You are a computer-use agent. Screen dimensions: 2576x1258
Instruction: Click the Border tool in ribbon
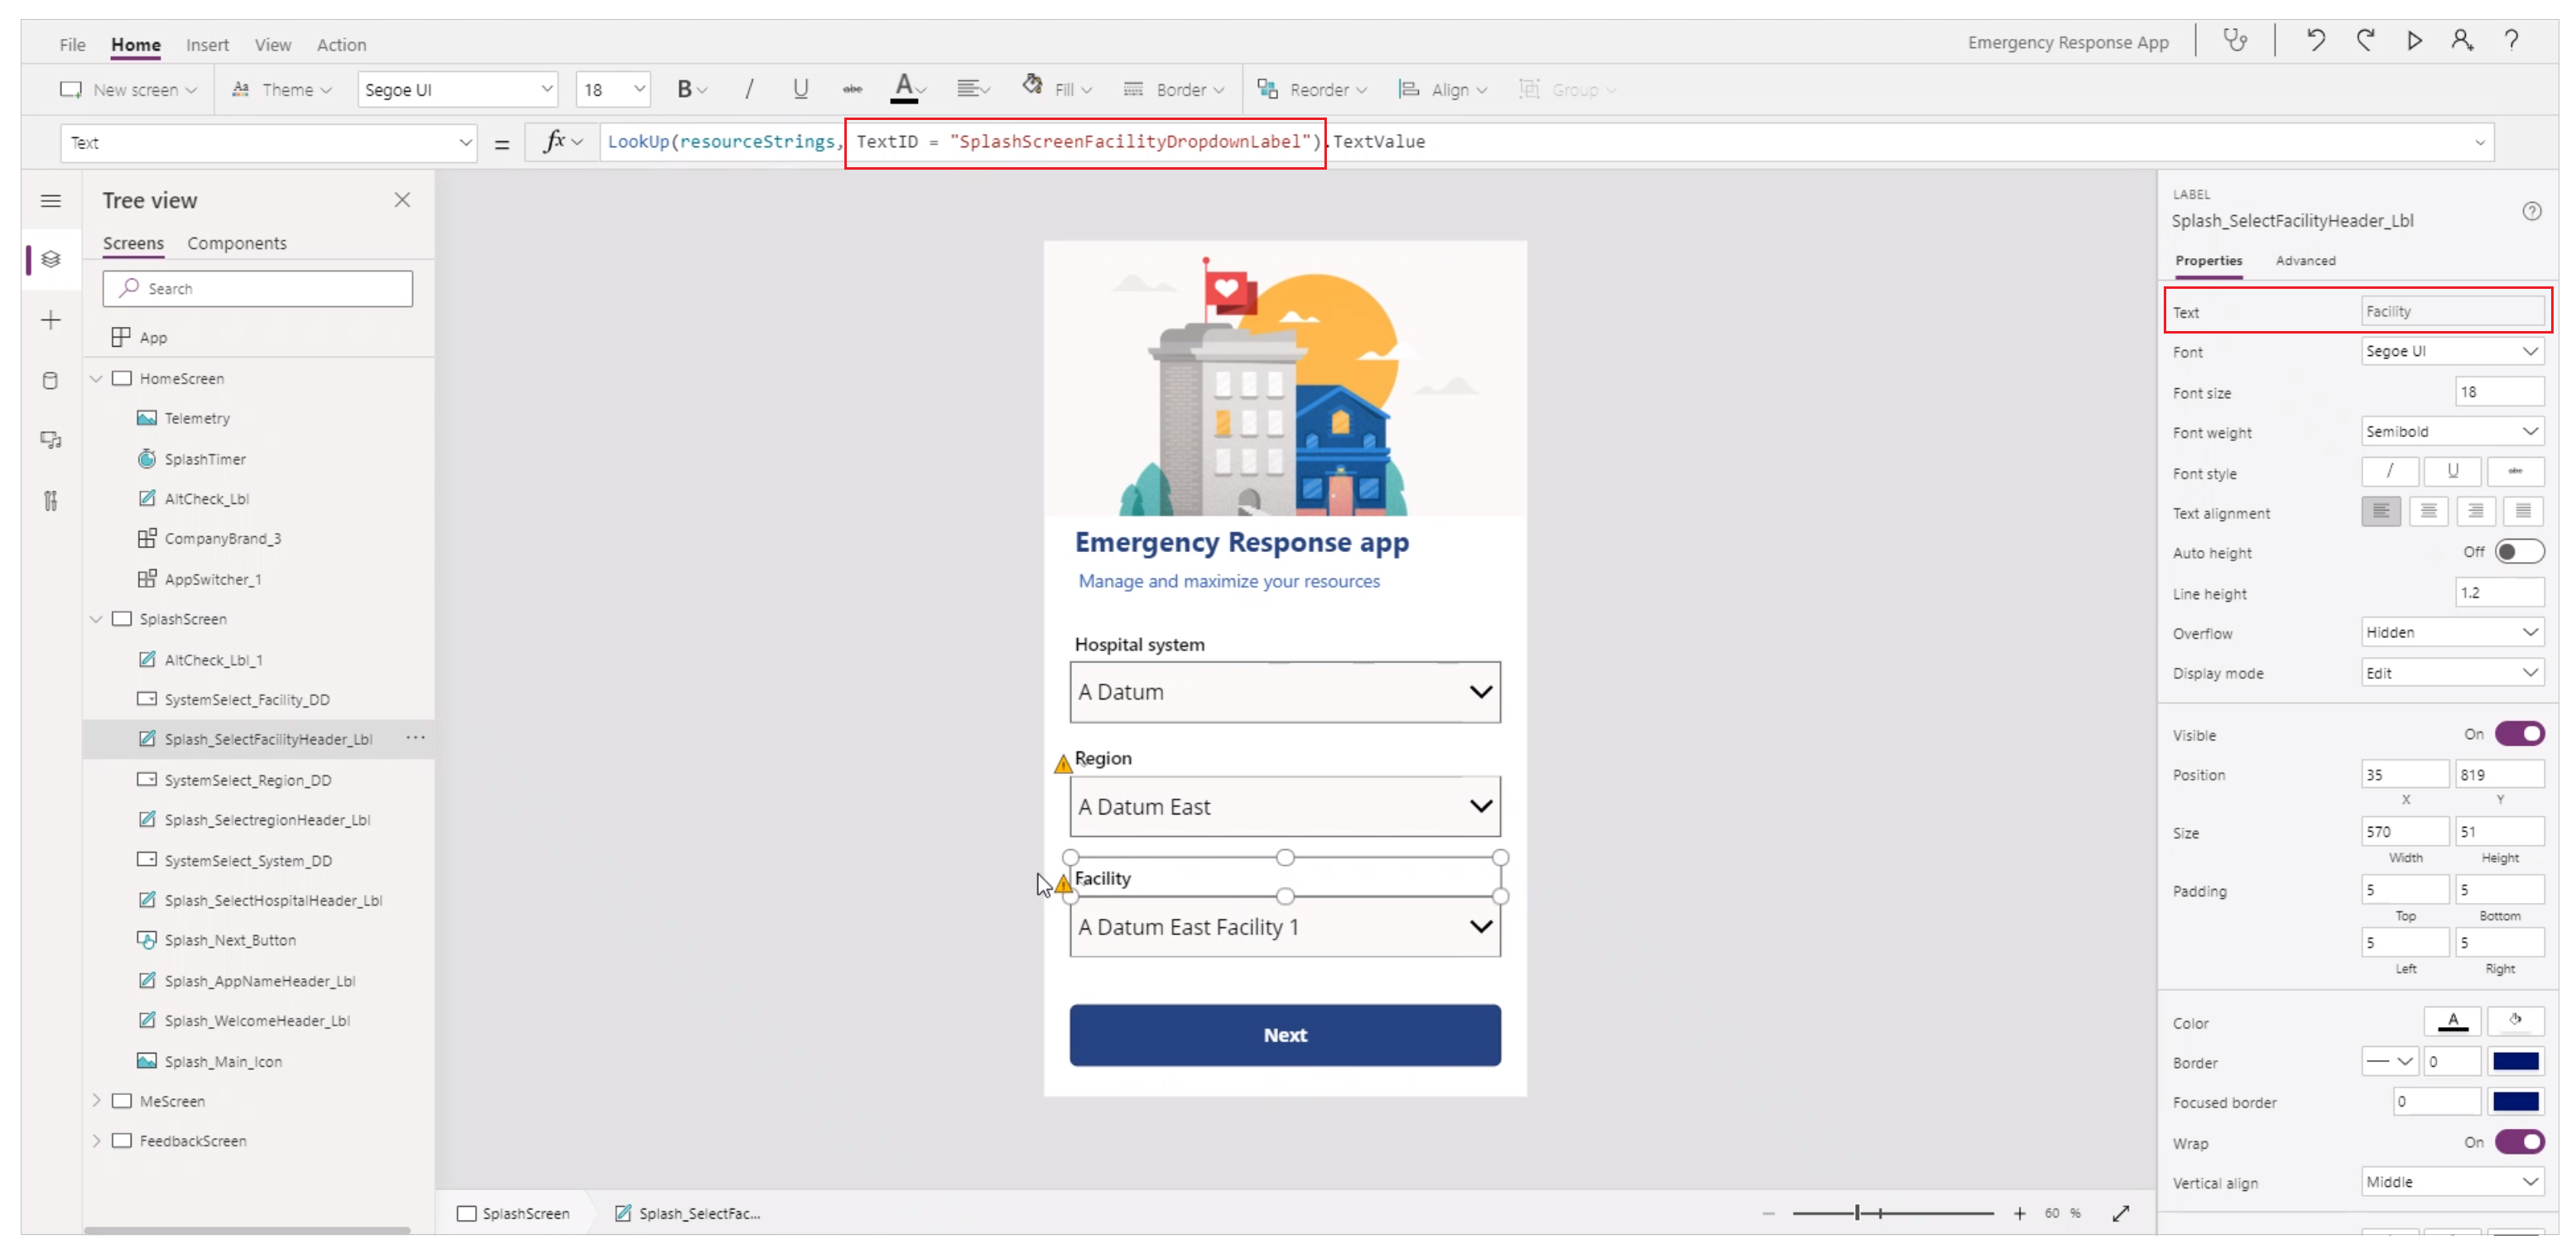tap(1173, 90)
